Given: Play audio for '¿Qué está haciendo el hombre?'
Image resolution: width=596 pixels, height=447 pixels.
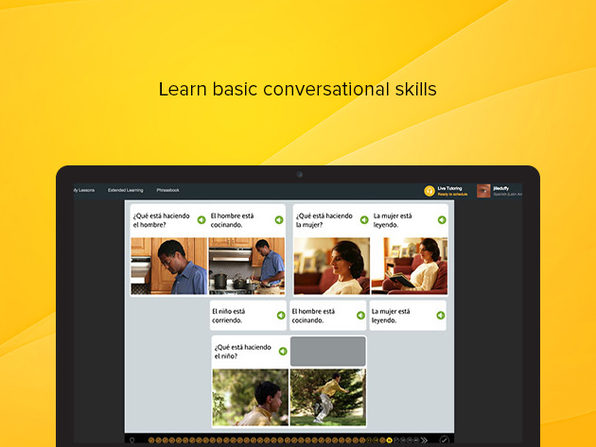Looking at the screenshot, I should click(x=201, y=220).
